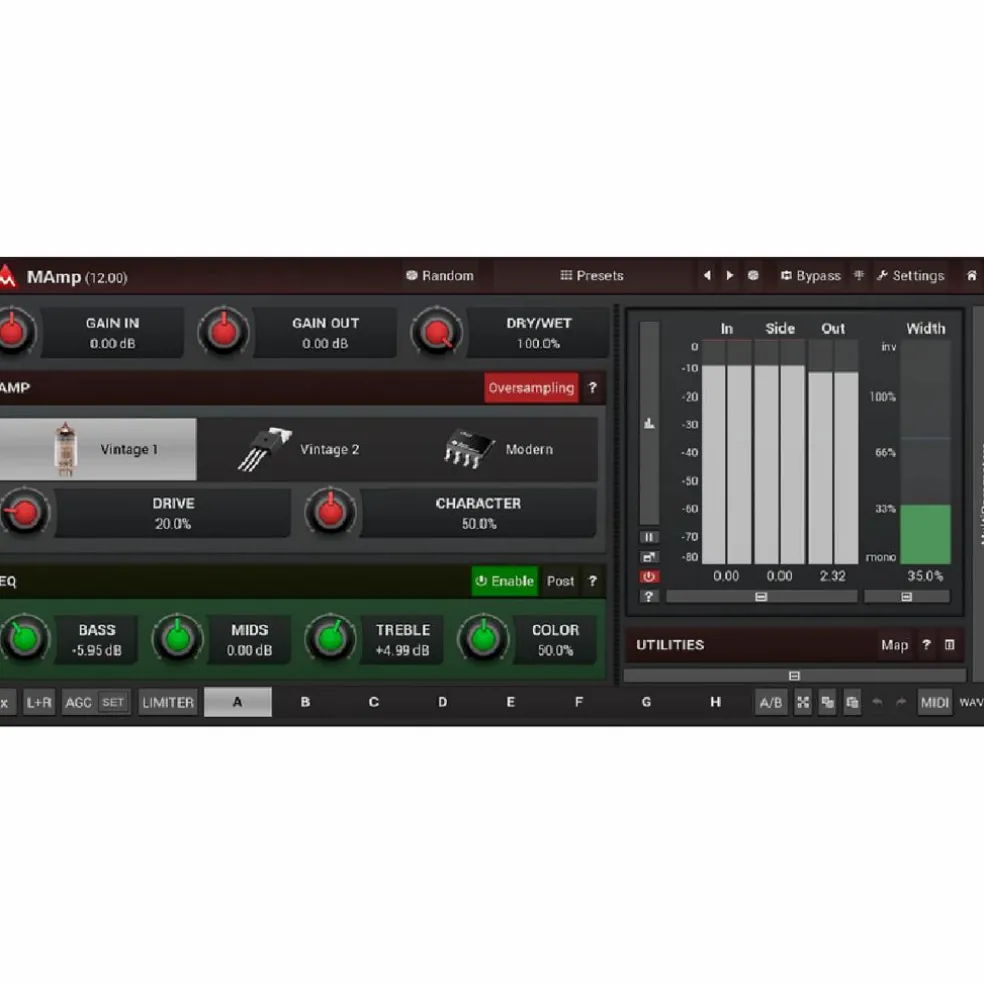The image size is (984, 984).
Task: Toggle Oversampling in the Amp section
Action: [531, 388]
